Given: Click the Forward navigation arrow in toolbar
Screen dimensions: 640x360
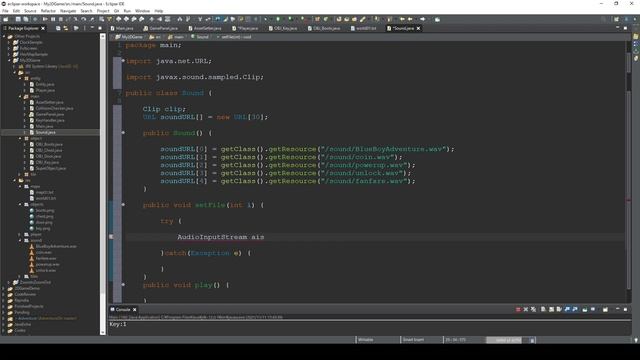Looking at the screenshot, I should coord(422,19).
